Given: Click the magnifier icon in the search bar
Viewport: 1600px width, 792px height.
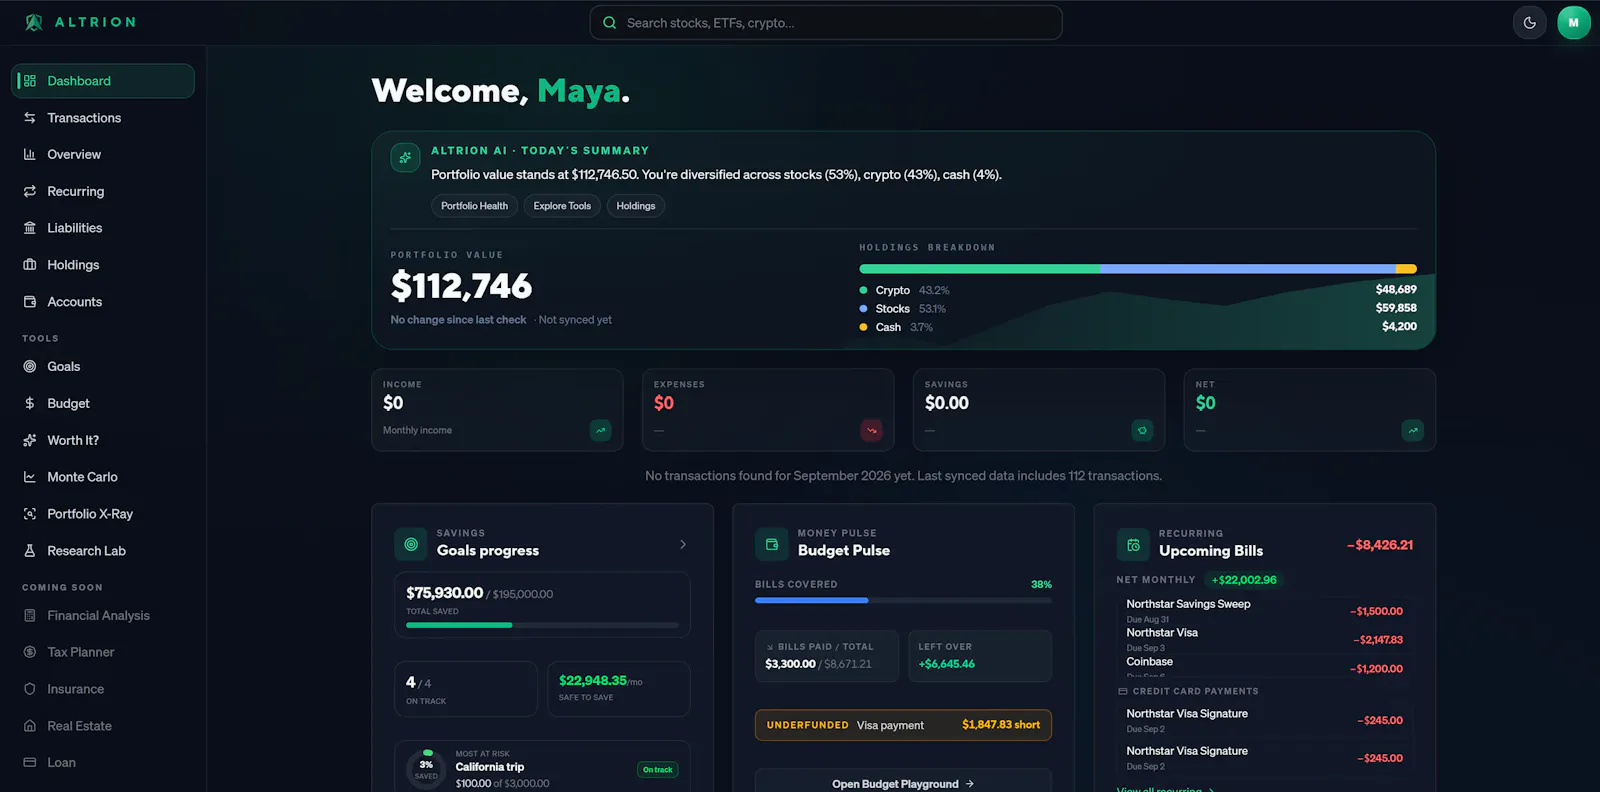Looking at the screenshot, I should pyautogui.click(x=609, y=23).
